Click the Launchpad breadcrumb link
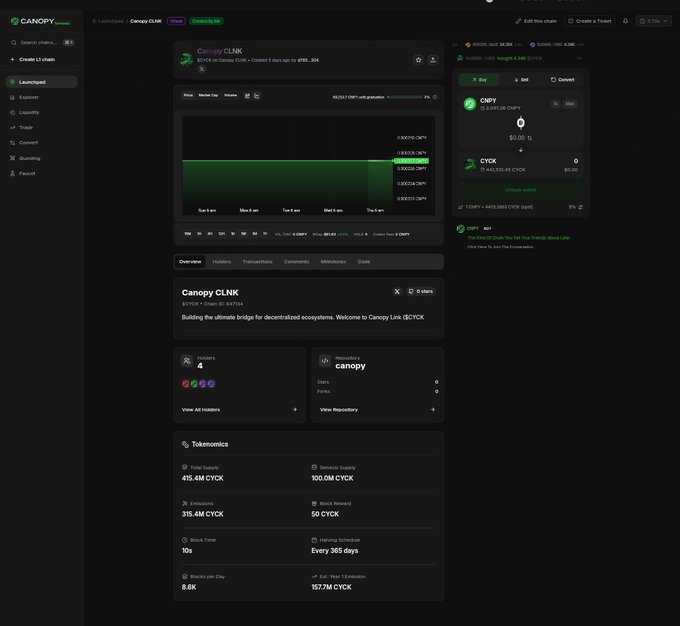The height and width of the screenshot is (626, 680). click(x=108, y=21)
